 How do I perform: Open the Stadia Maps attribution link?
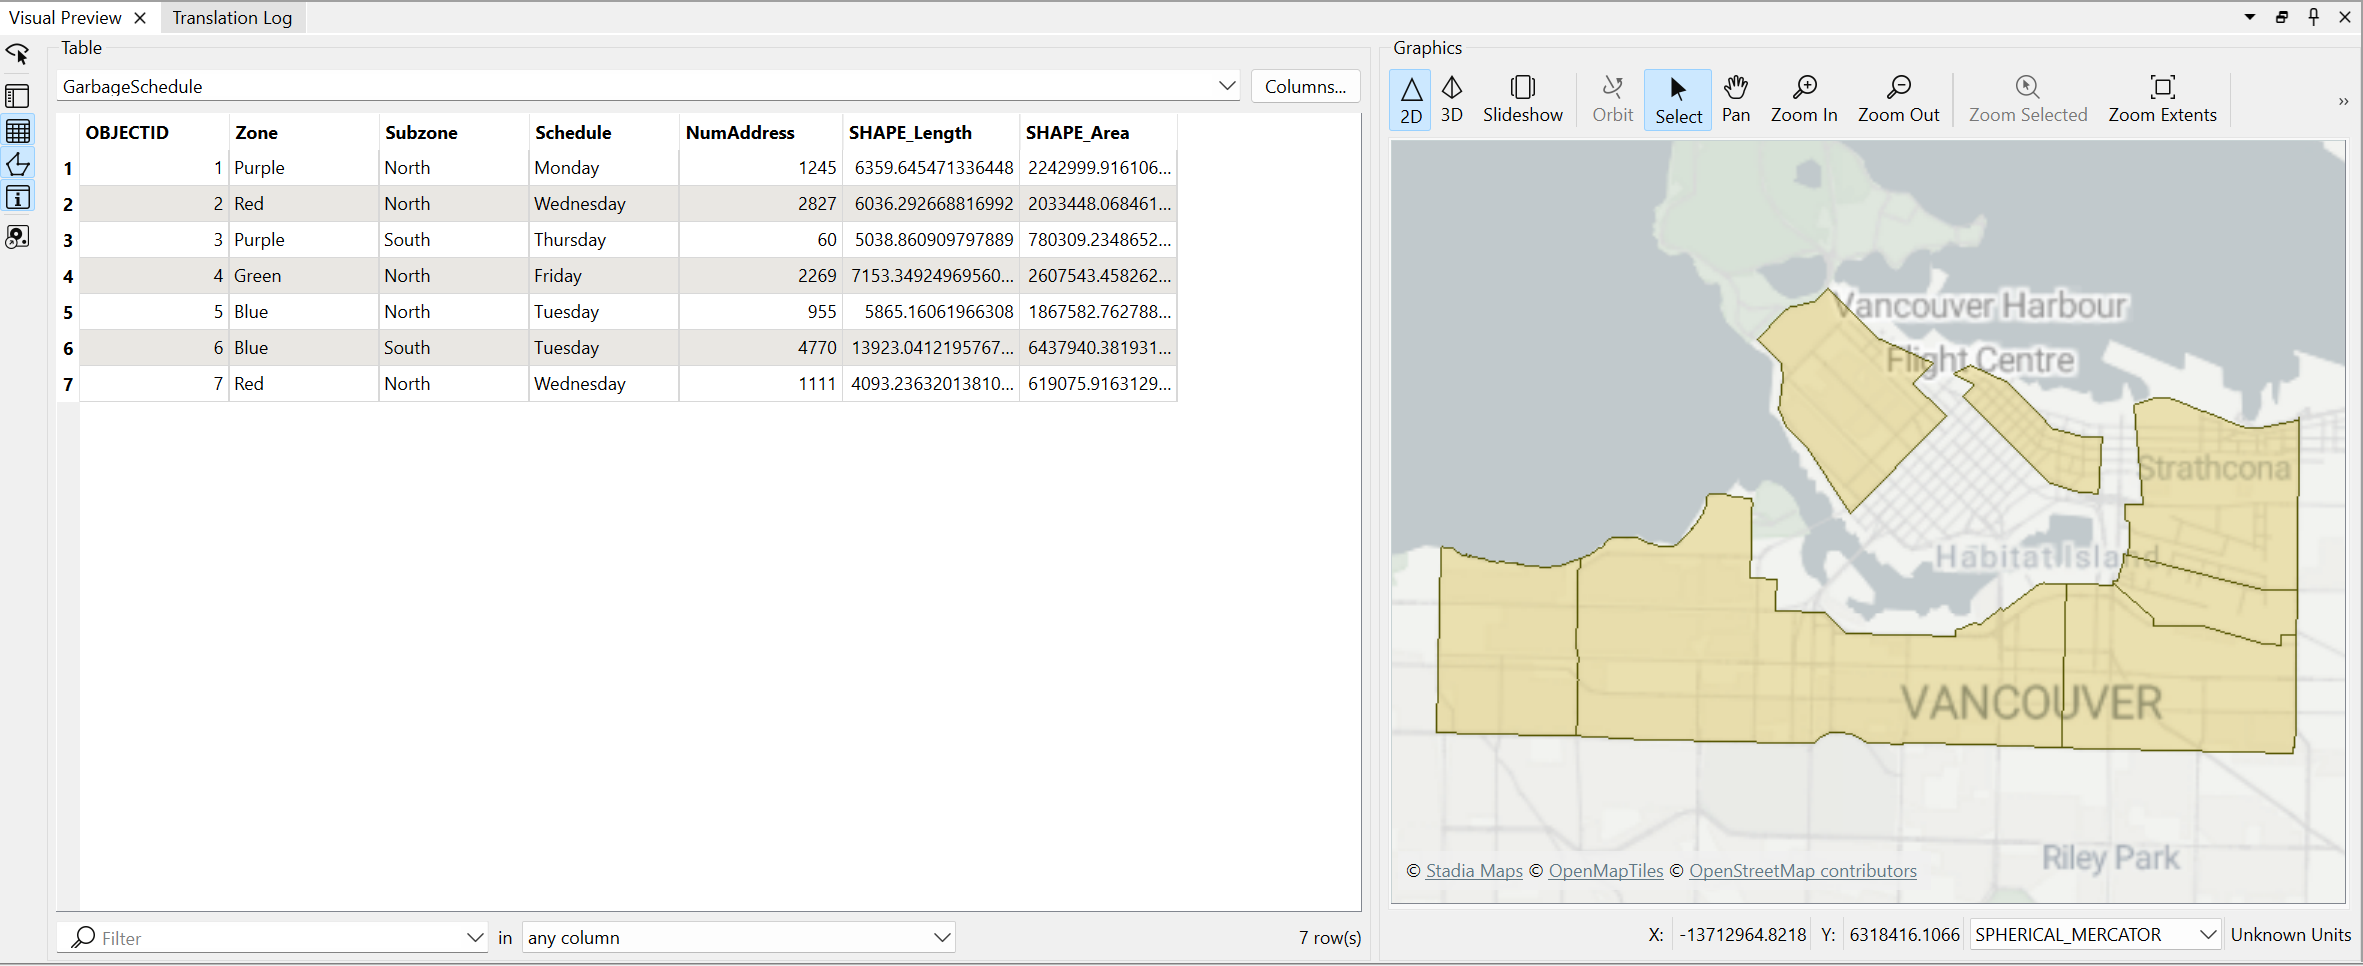tap(1473, 870)
